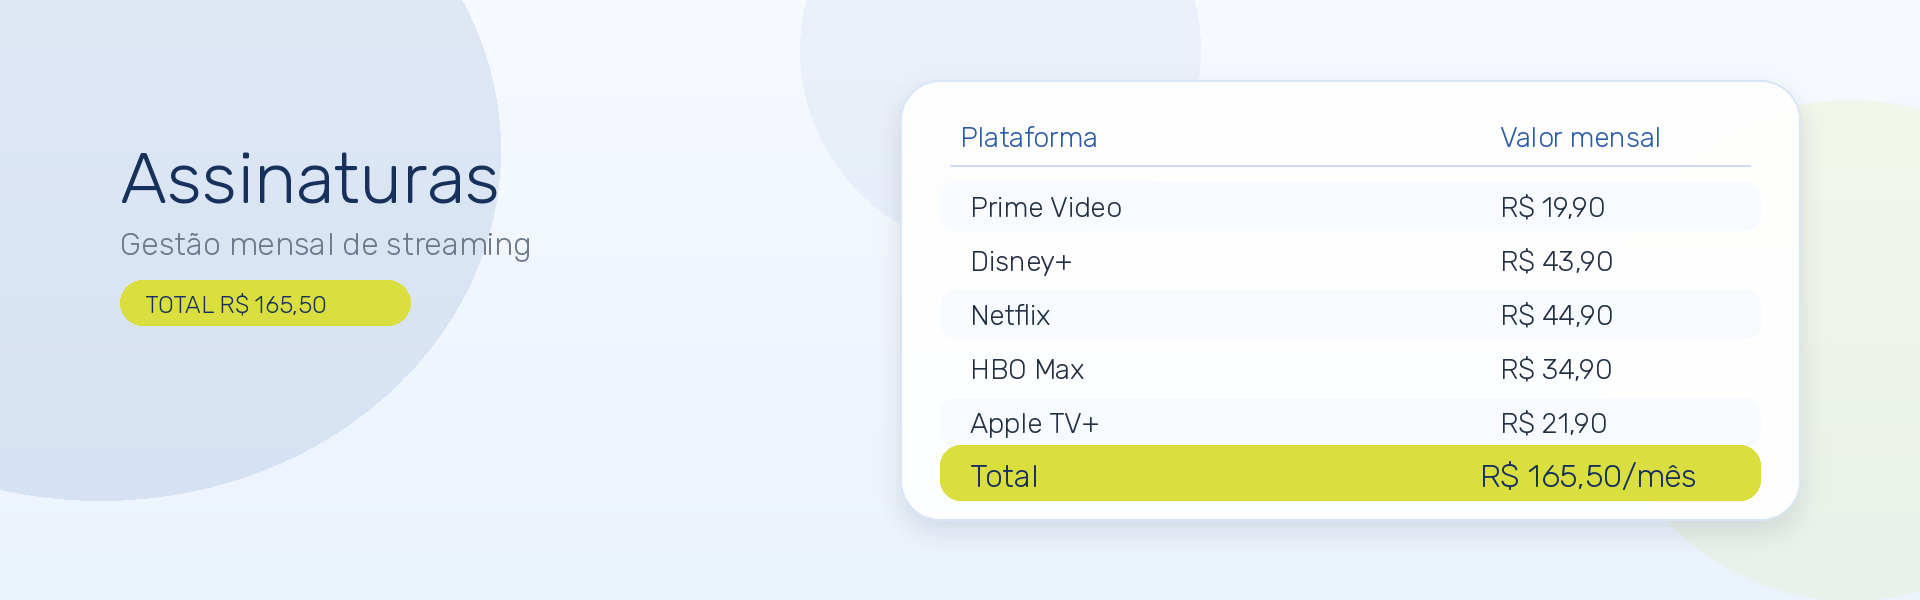
Task: Select the Apple TV+ row
Action: click(1350, 422)
